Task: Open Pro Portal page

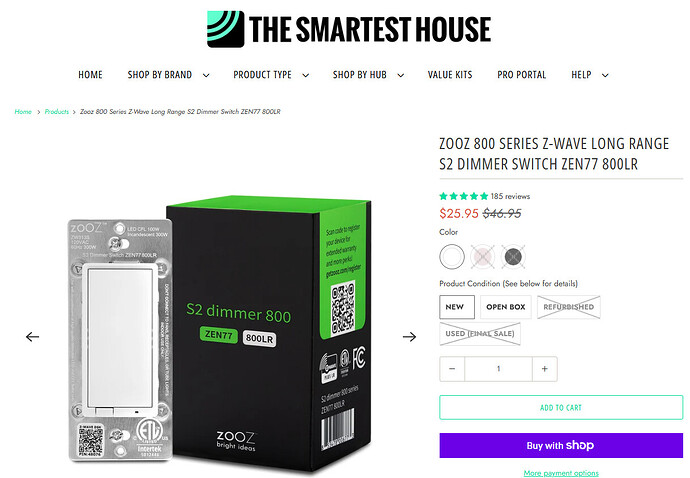Action: pyautogui.click(x=521, y=75)
